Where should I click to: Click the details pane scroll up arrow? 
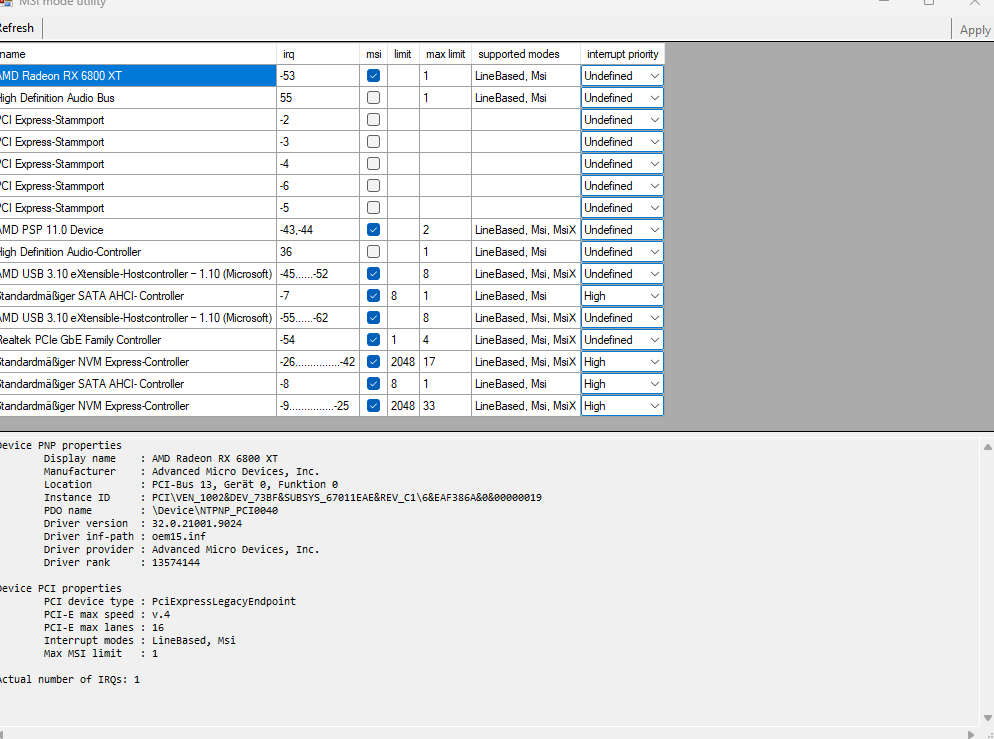(987, 447)
